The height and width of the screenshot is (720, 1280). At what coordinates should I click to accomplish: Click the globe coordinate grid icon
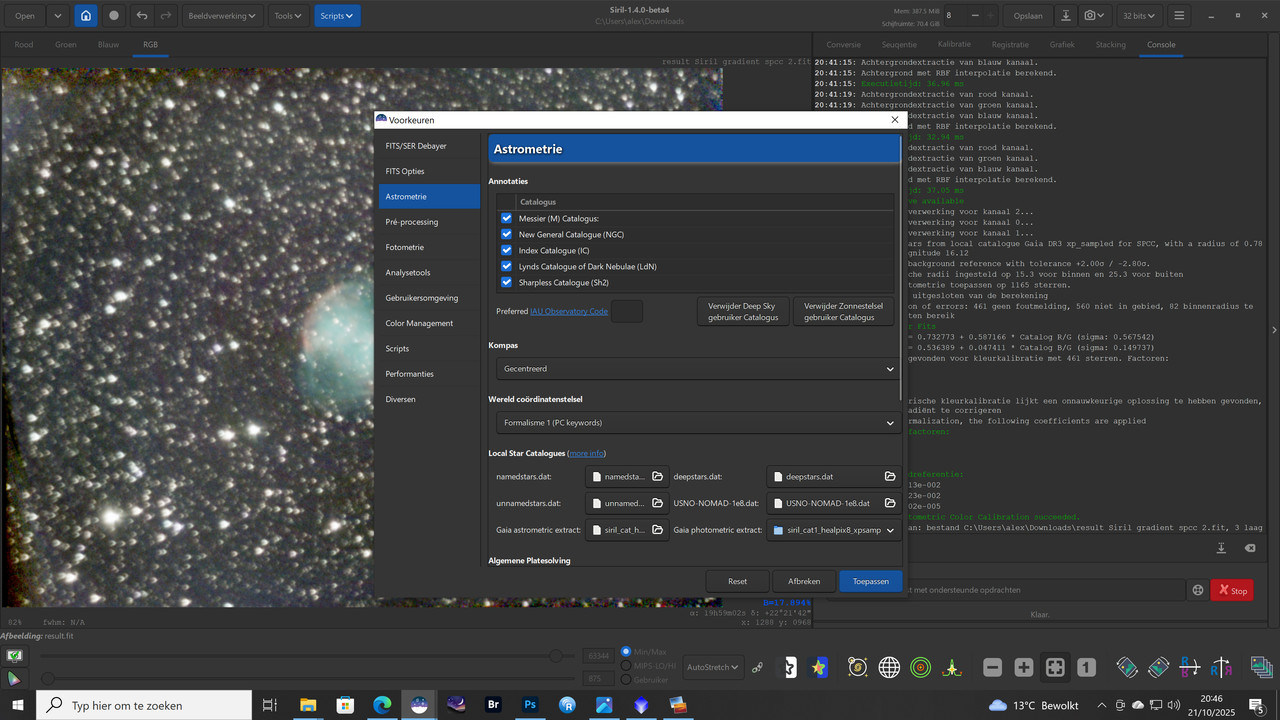coord(889,667)
